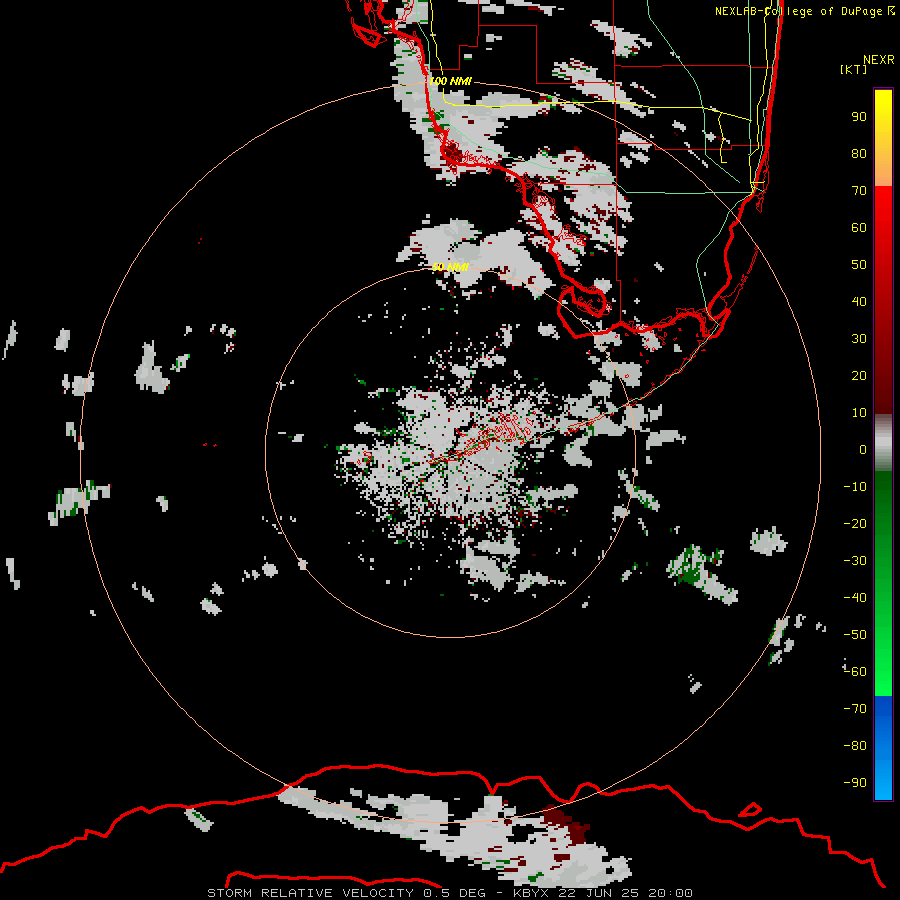Select the 90 value on the velocity scale
This screenshot has width=900, height=900.
tap(859, 117)
